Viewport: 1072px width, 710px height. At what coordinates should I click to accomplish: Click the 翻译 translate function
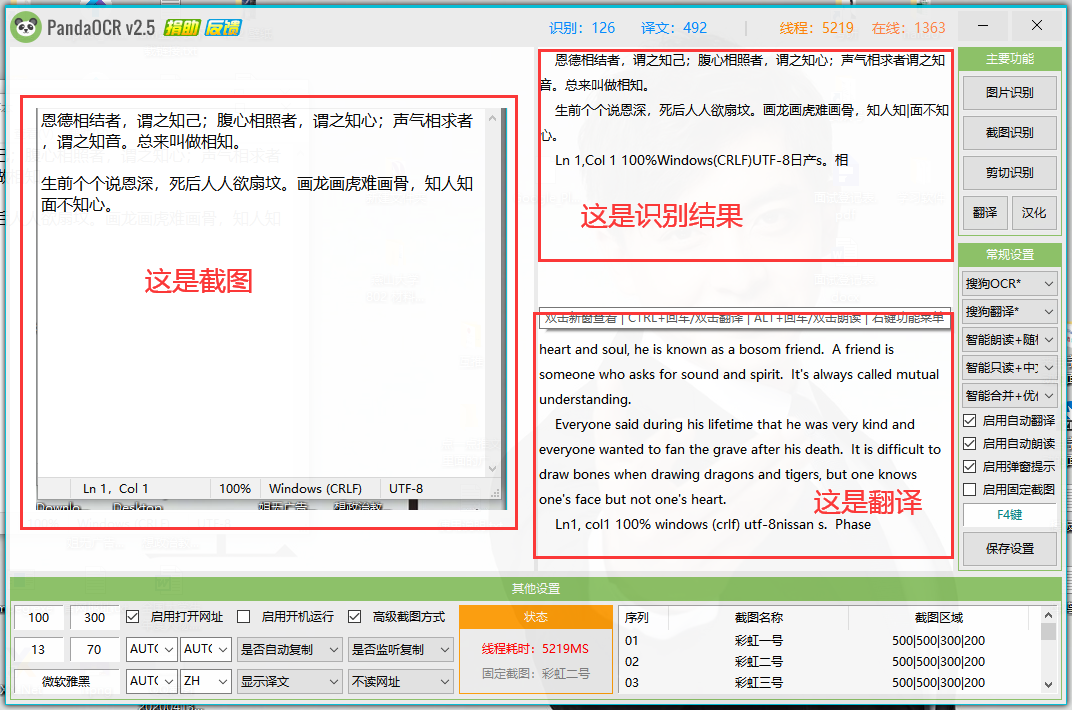(x=985, y=212)
